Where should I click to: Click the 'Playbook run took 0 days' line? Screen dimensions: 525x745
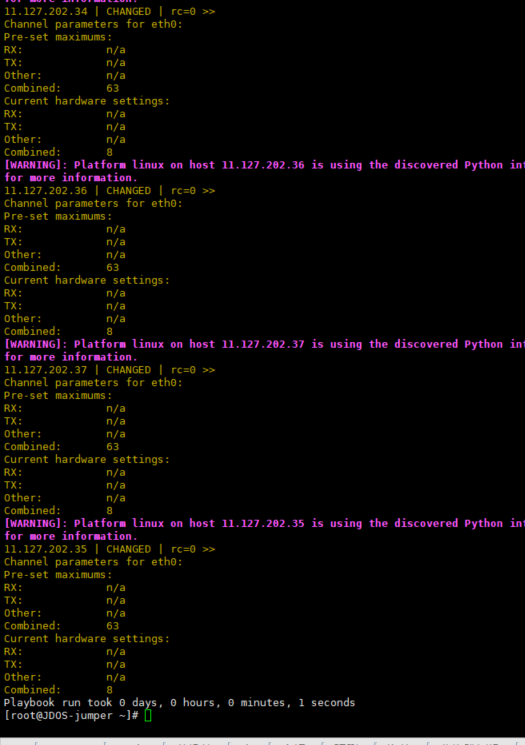pos(179,703)
